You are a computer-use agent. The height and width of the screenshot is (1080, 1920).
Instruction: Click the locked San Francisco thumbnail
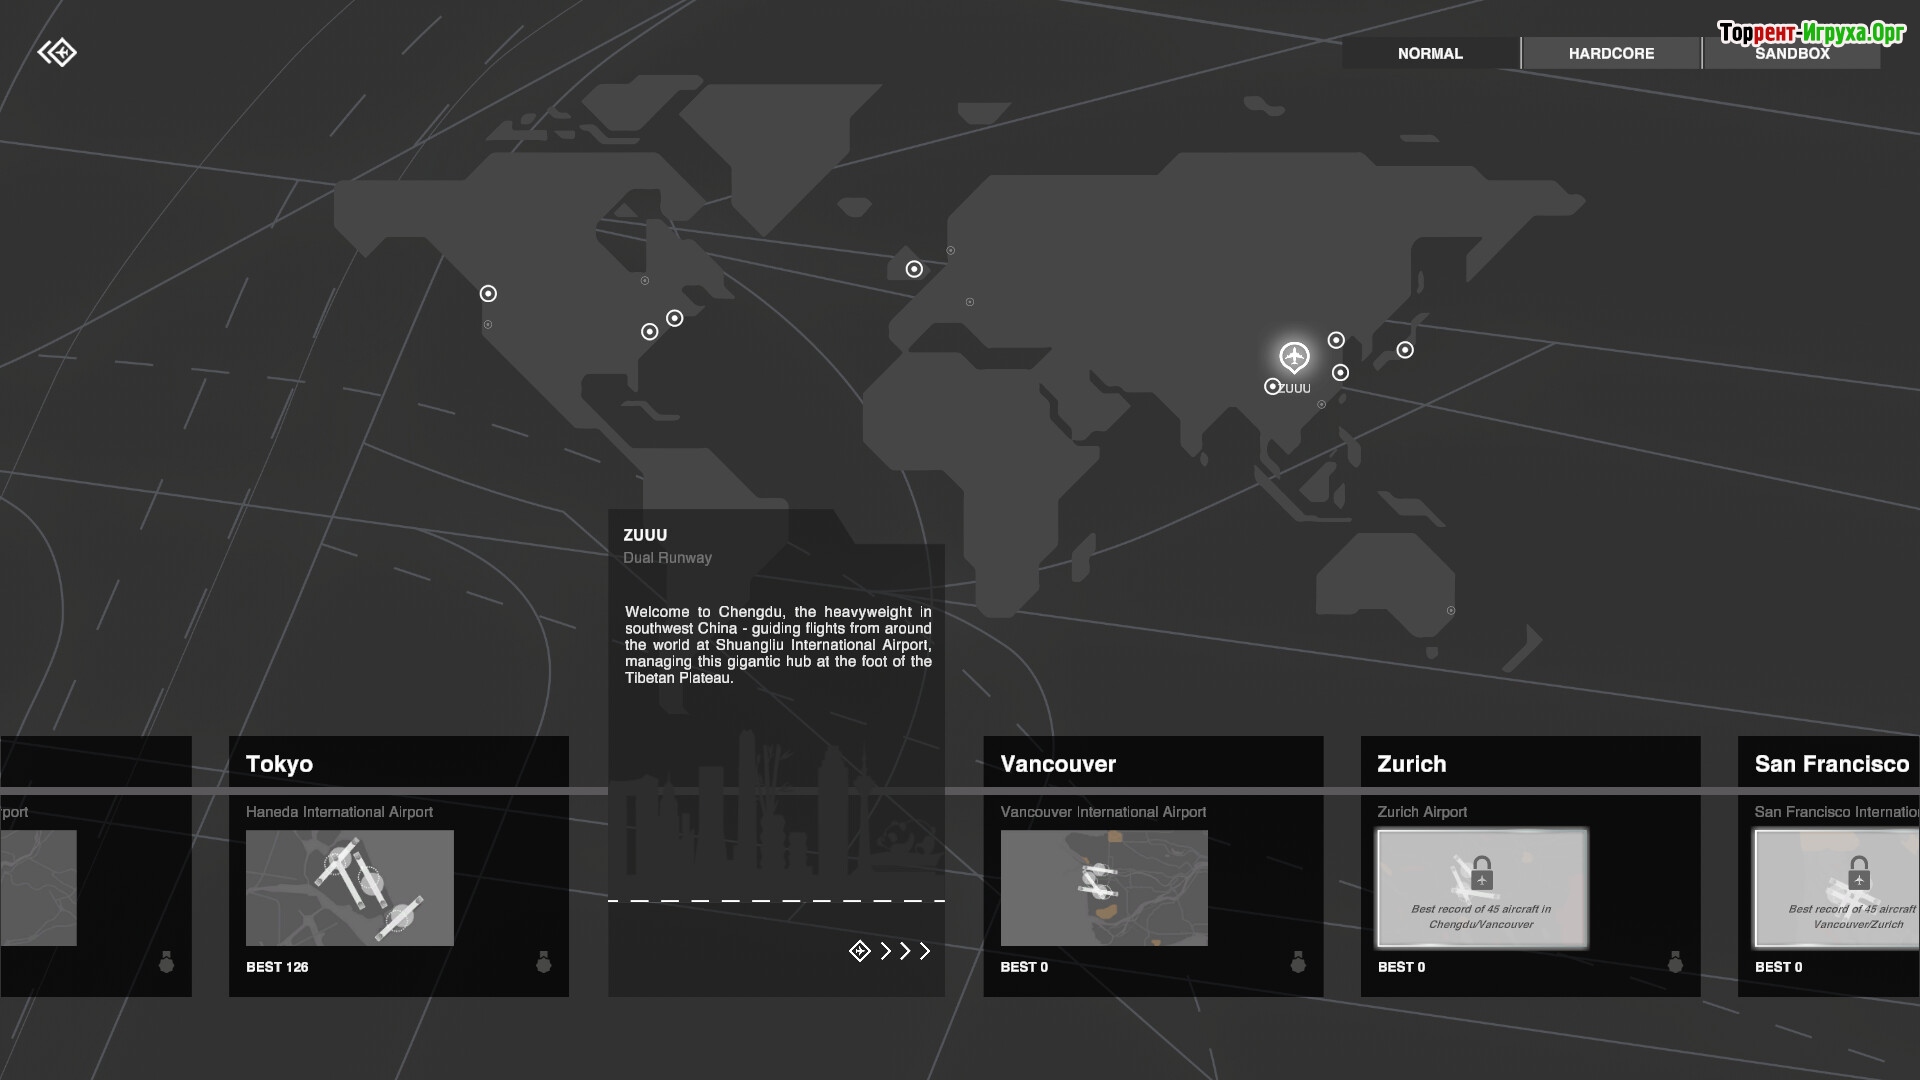[x=1837, y=888]
